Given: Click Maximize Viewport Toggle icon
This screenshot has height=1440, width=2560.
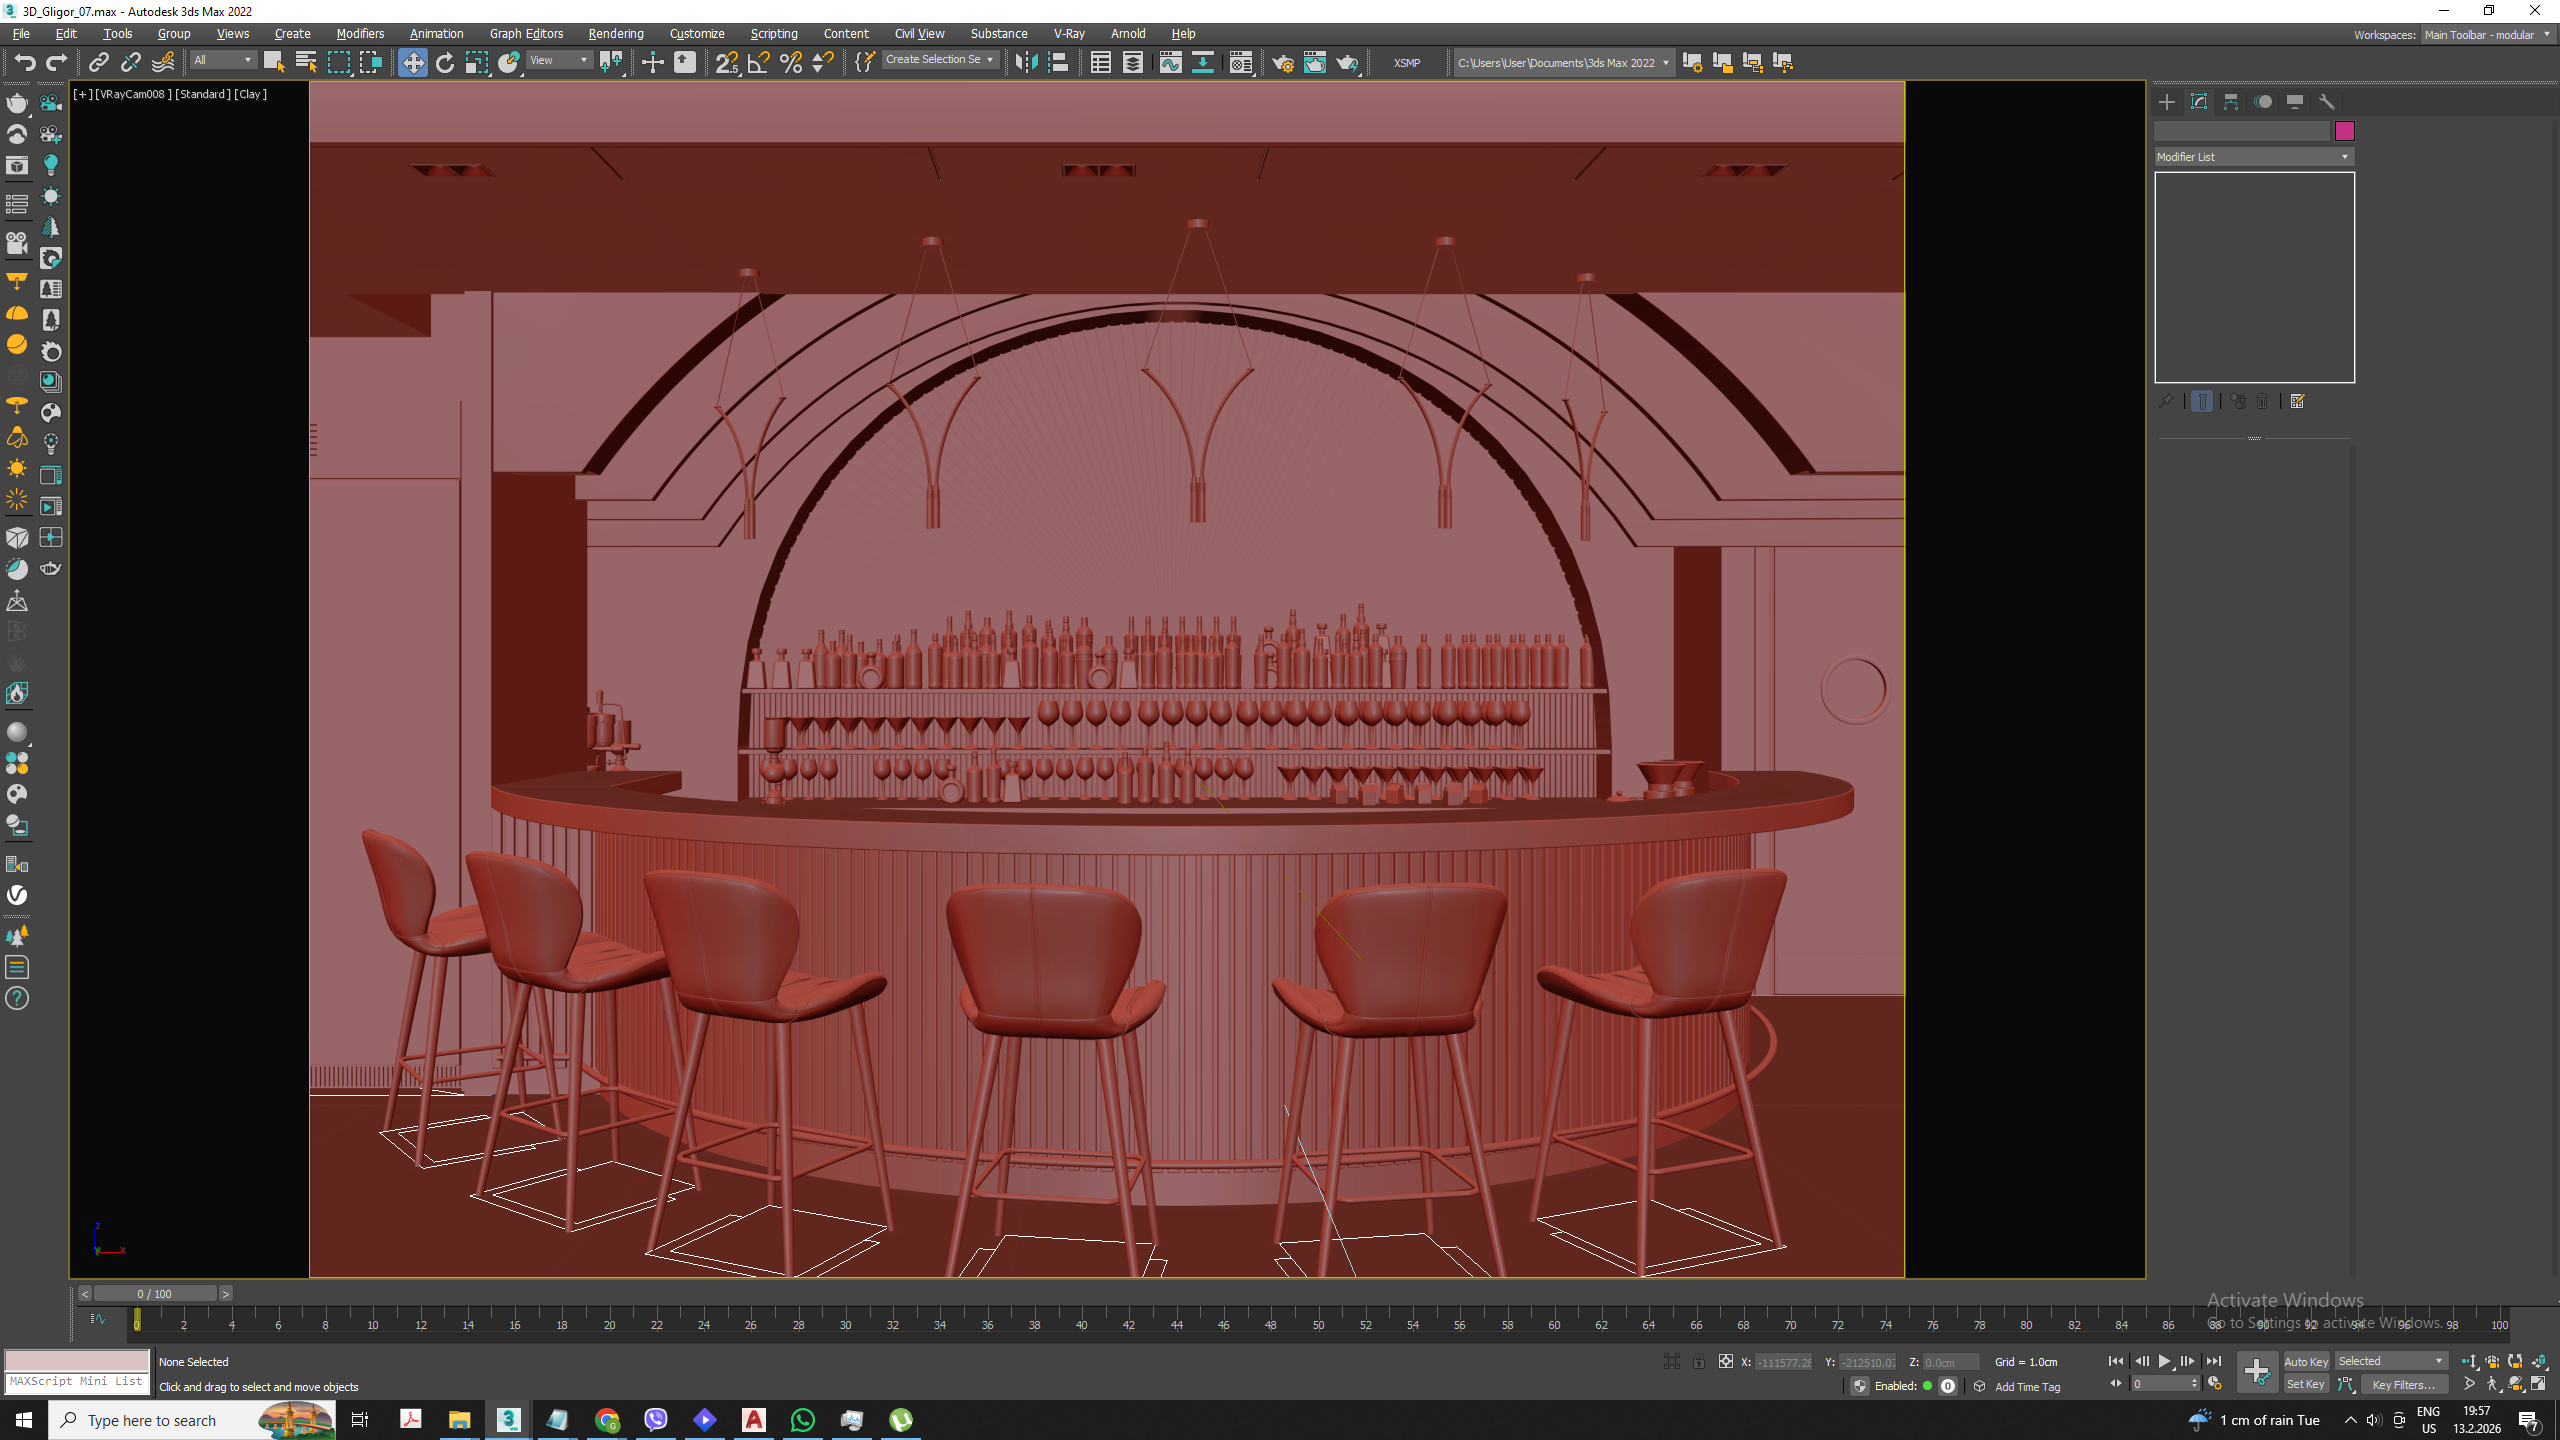Looking at the screenshot, I should [2538, 1385].
